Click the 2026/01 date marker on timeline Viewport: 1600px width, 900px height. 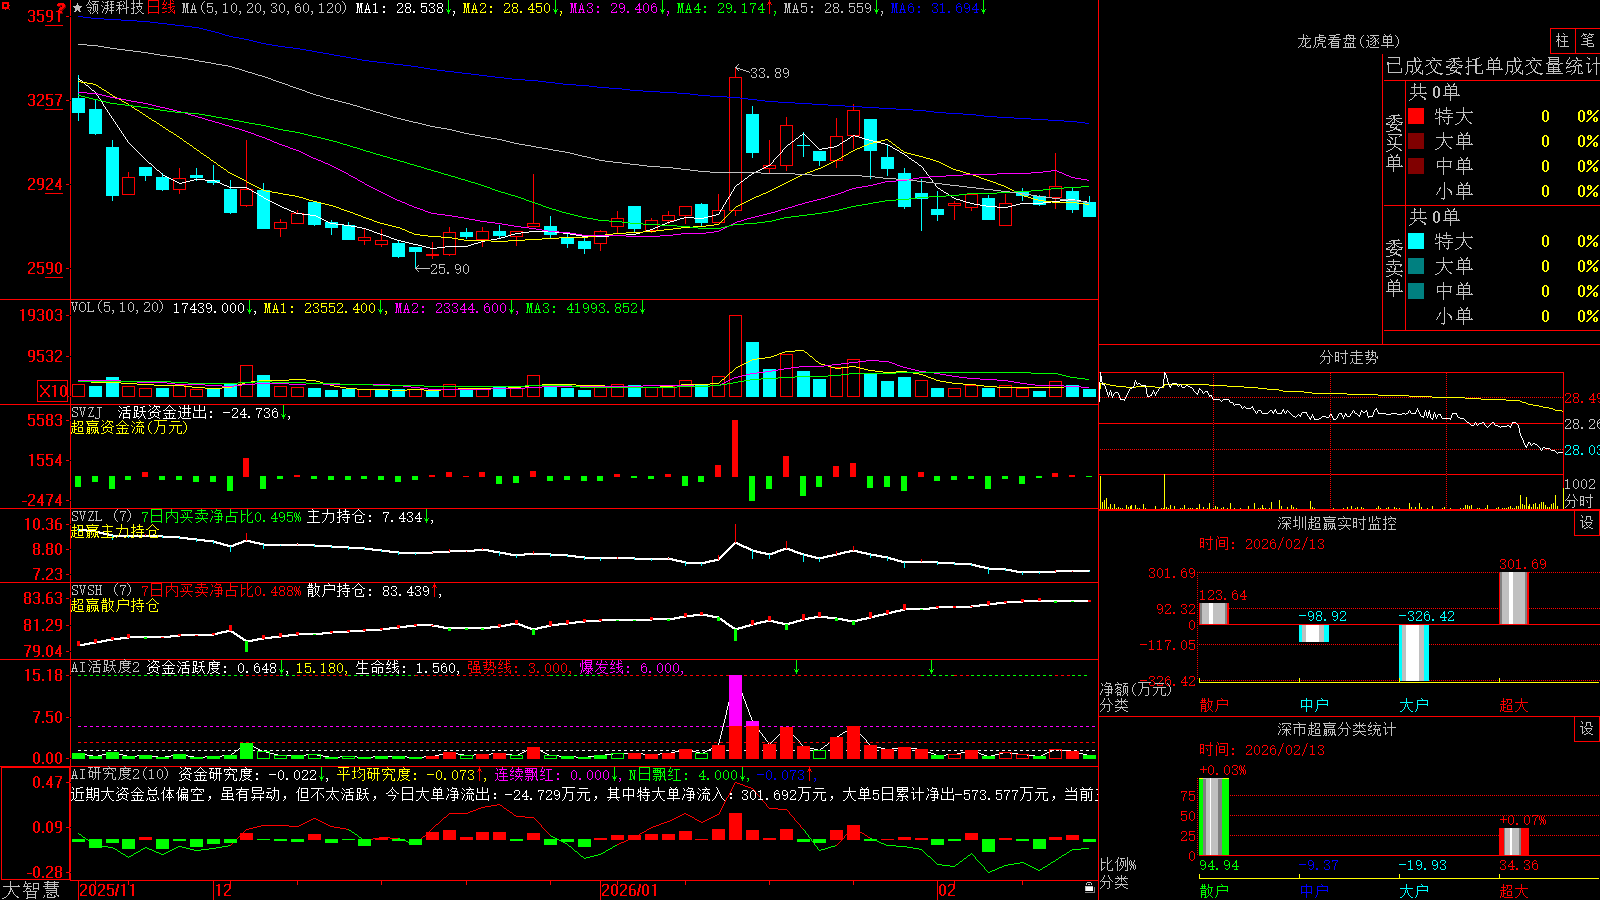pos(629,890)
